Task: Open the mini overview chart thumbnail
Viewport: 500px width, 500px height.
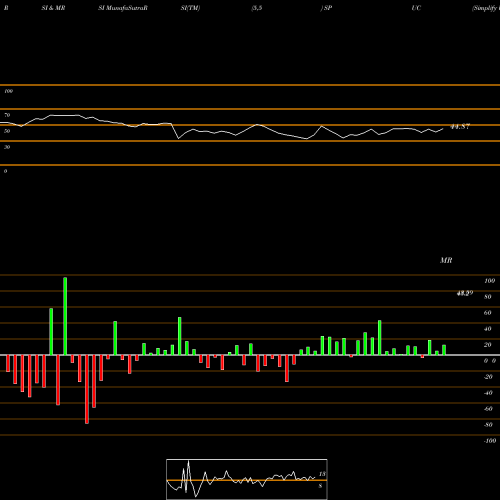Action: pyautogui.click(x=247, y=479)
